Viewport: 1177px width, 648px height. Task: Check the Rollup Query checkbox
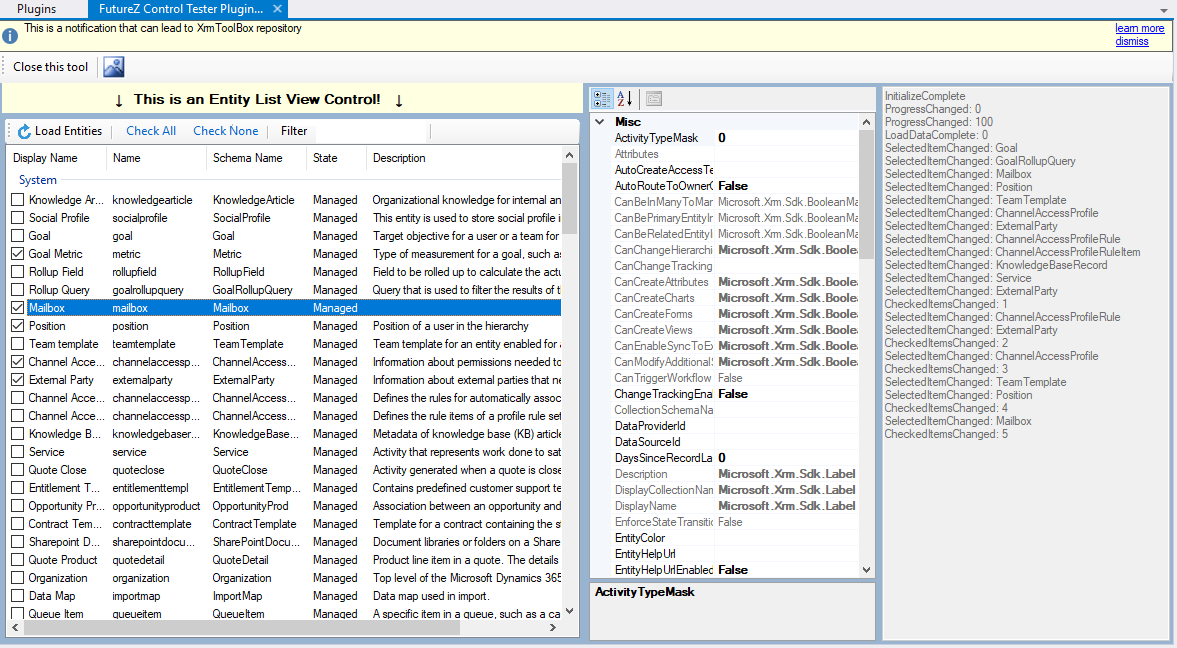(x=18, y=290)
